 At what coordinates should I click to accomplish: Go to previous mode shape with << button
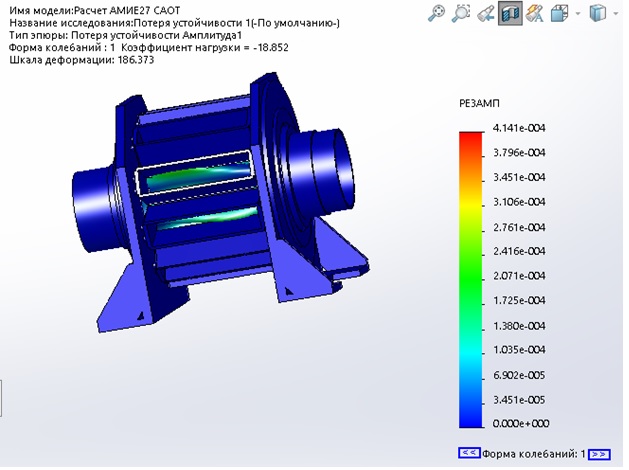(x=469, y=453)
